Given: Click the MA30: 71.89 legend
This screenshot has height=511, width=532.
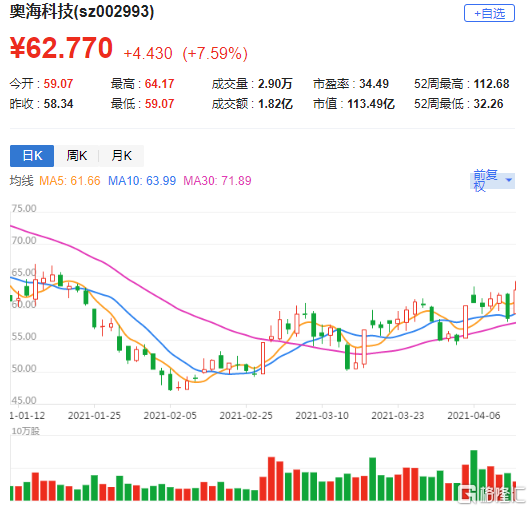Looking at the screenshot, I should tap(217, 181).
